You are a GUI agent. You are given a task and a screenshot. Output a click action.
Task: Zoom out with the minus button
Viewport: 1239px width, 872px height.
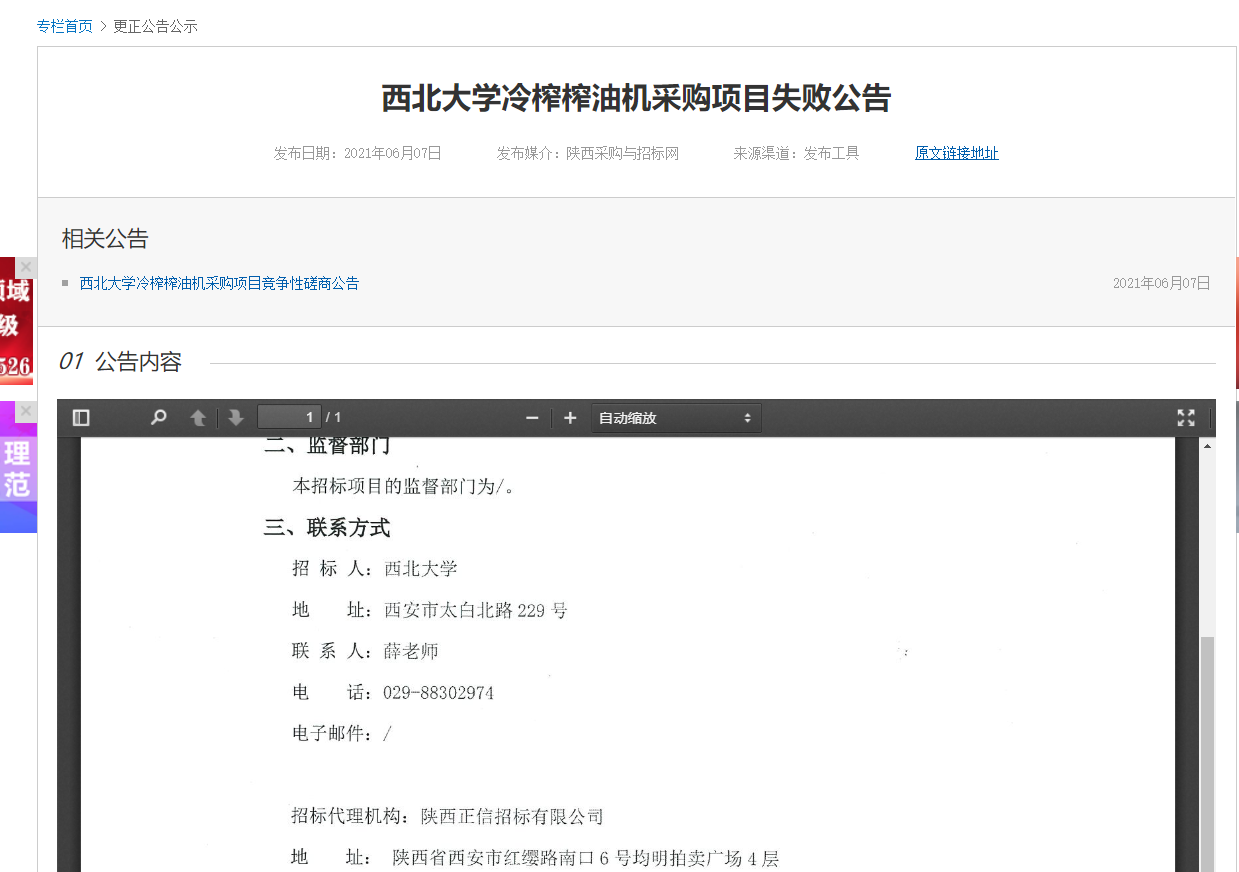[532, 418]
